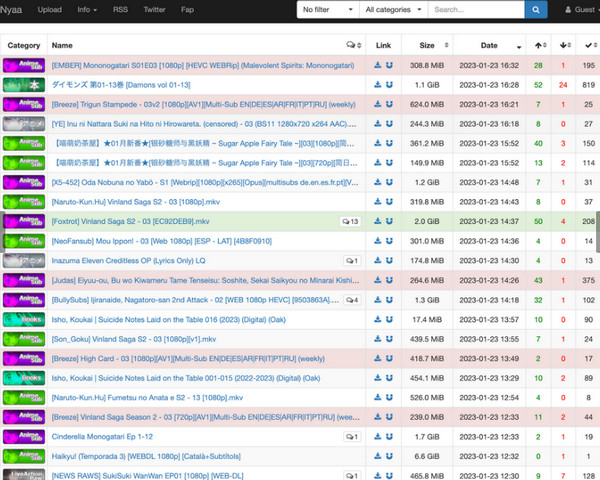The height and width of the screenshot is (480, 600).
Task: Open Son_Goku Vinland Saga S2 - 03 torrent page
Action: (134, 339)
